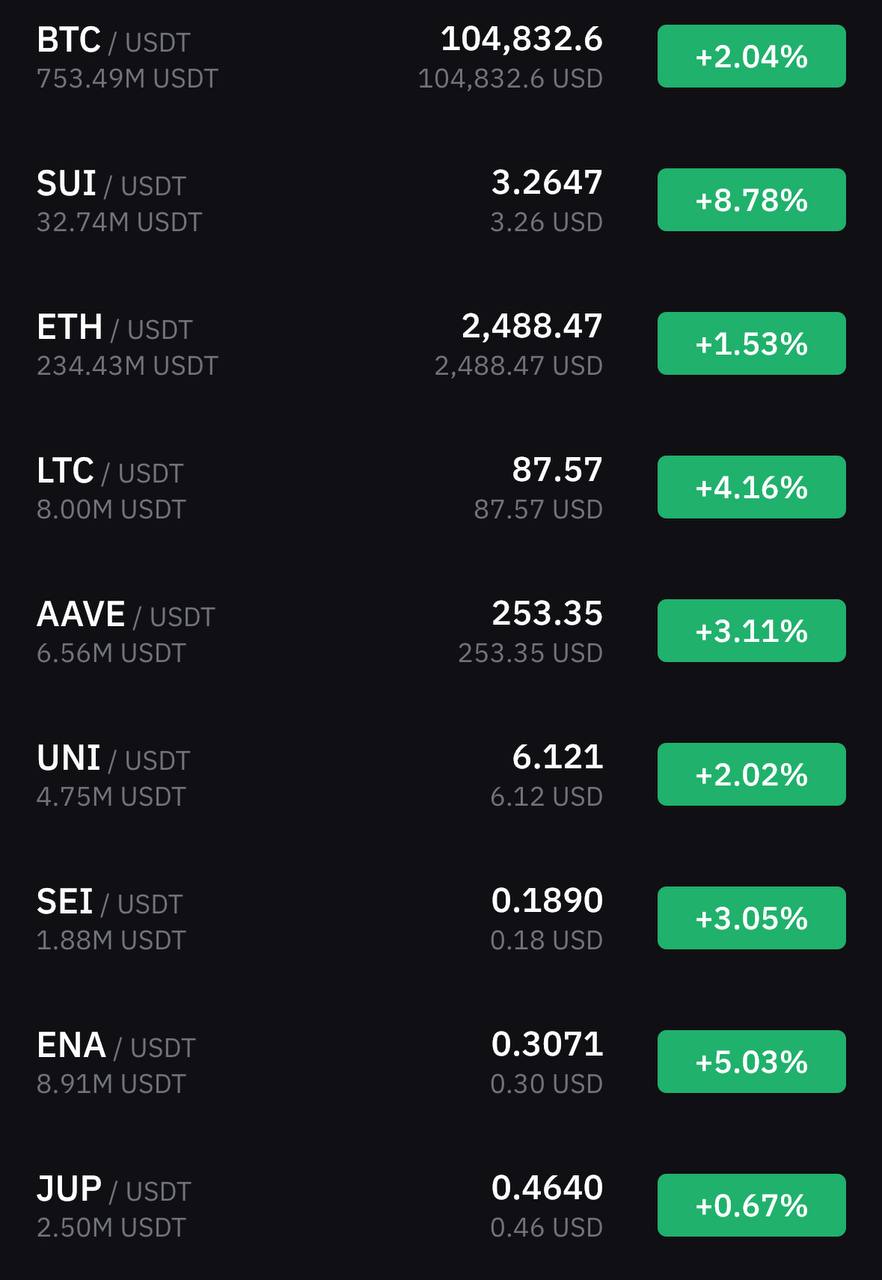Open the ETH / USDT trading pair
882x1280 pixels.
point(441,344)
